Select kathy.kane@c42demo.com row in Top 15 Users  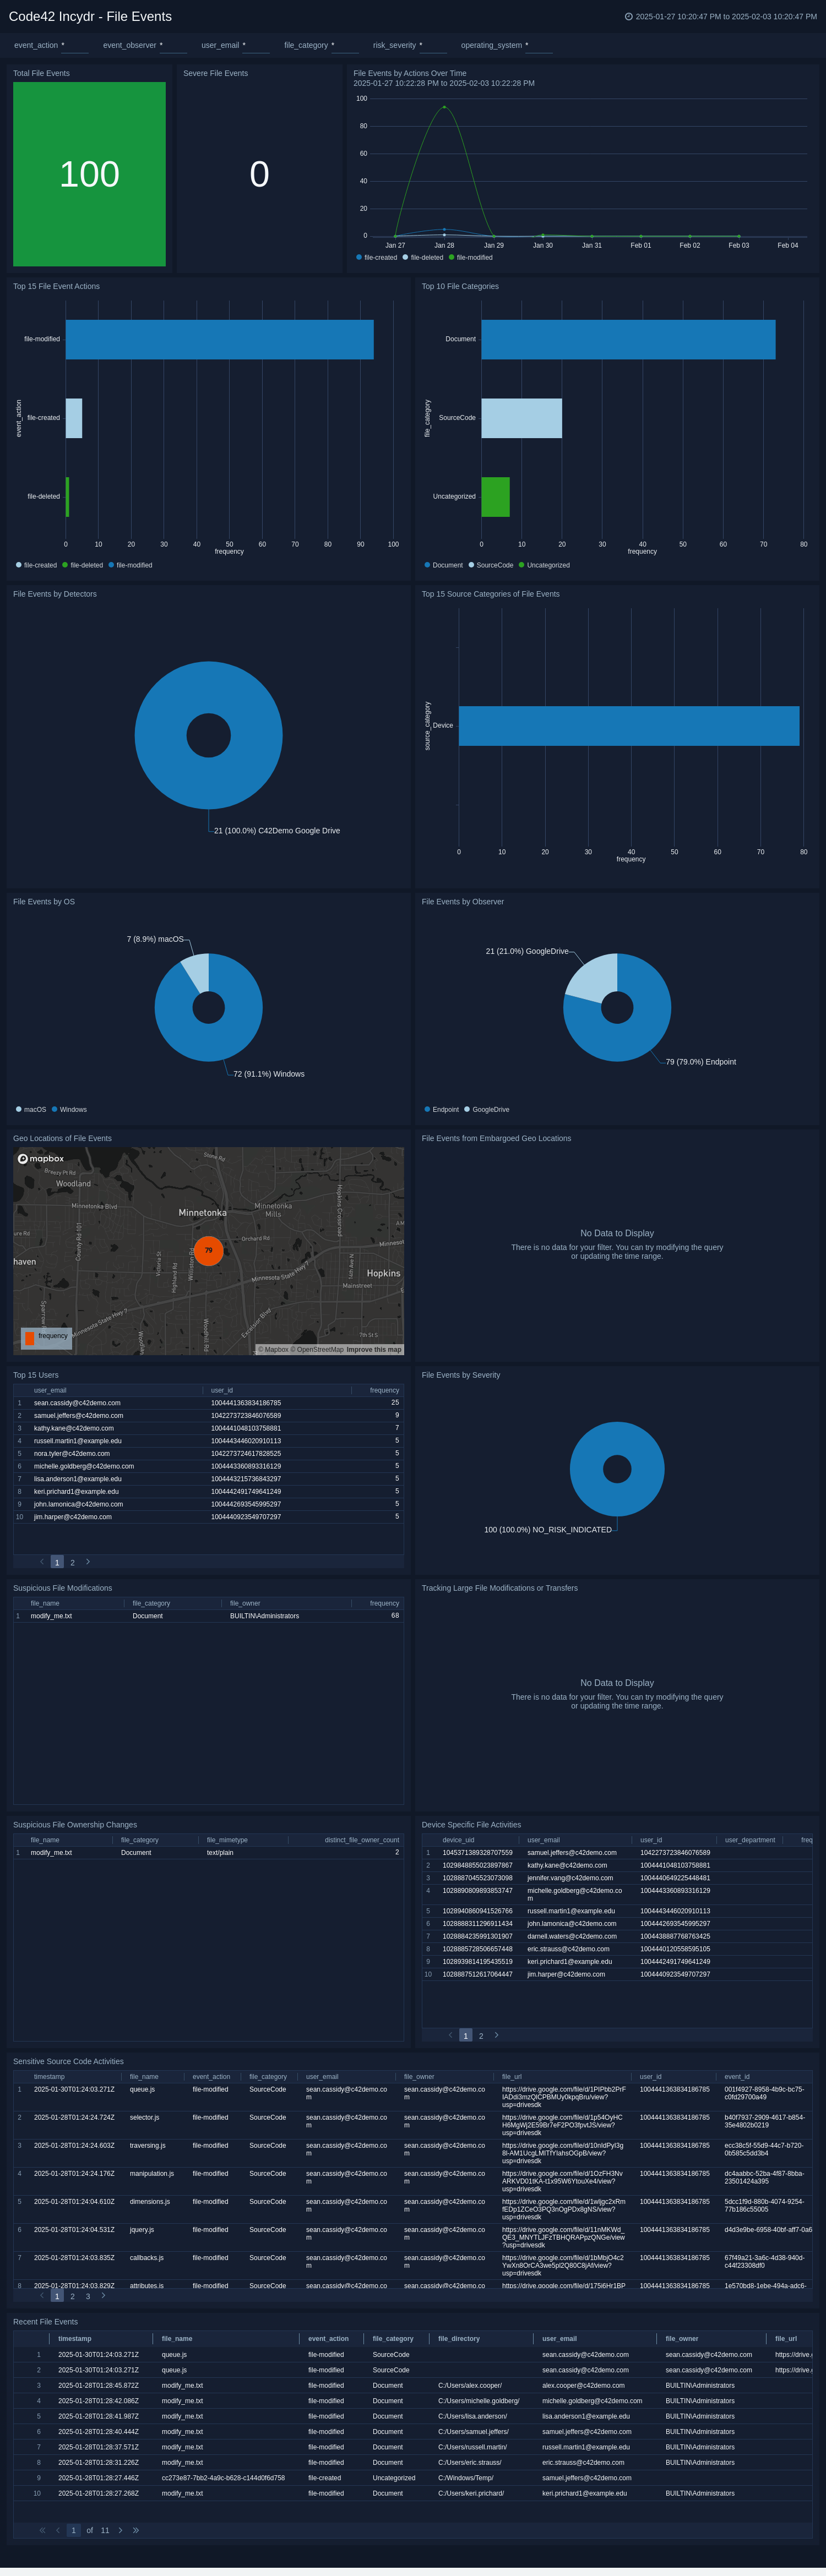point(208,1428)
